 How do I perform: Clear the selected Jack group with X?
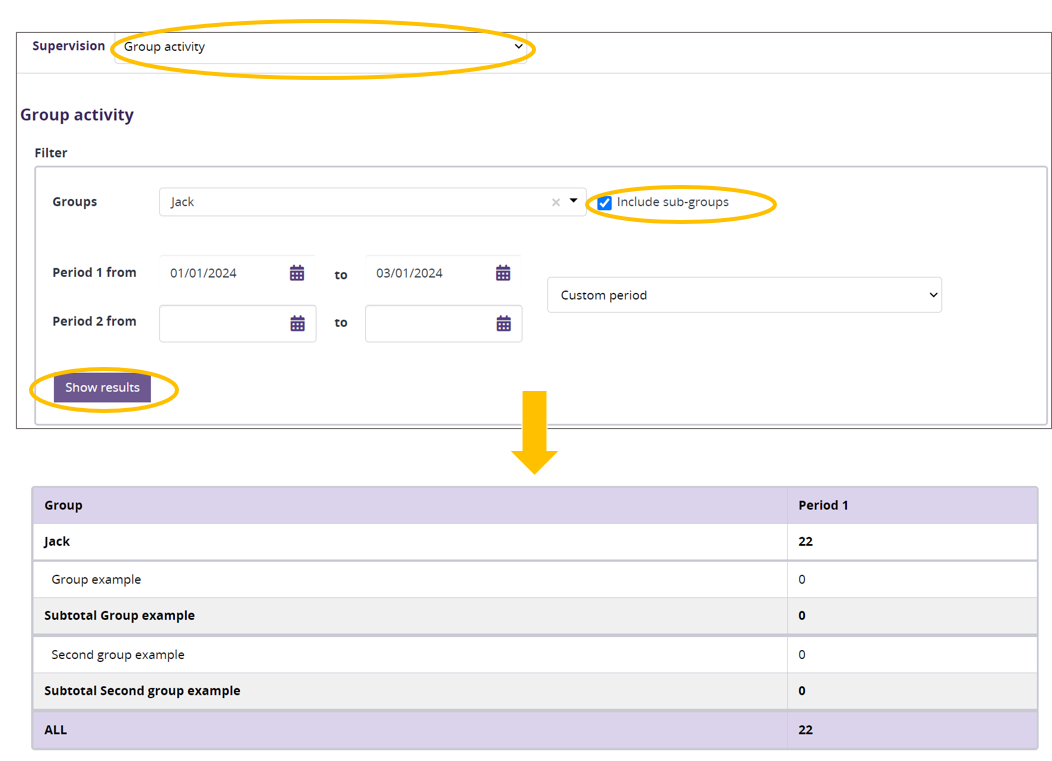(x=556, y=202)
